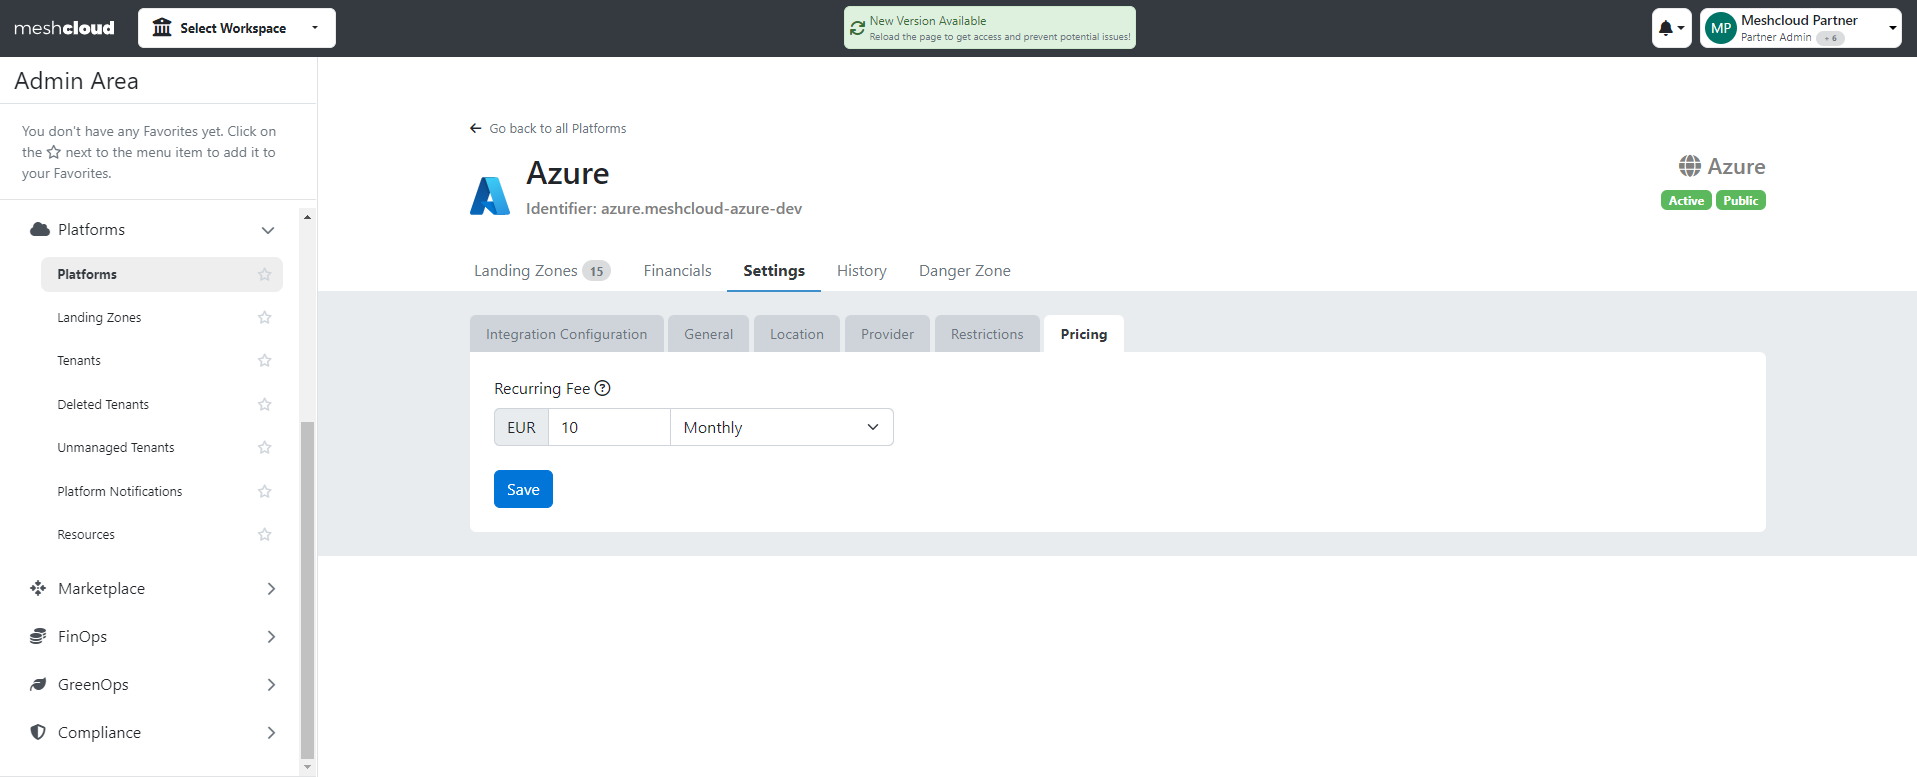
Task: Click the Recurring Fee help icon
Action: 602,388
